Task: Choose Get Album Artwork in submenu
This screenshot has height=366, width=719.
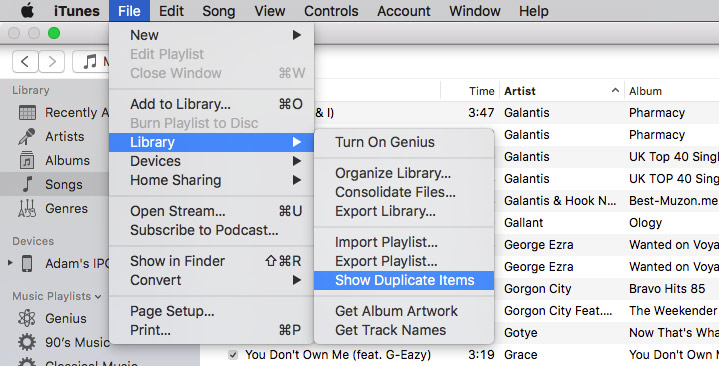Action: [x=404, y=311]
